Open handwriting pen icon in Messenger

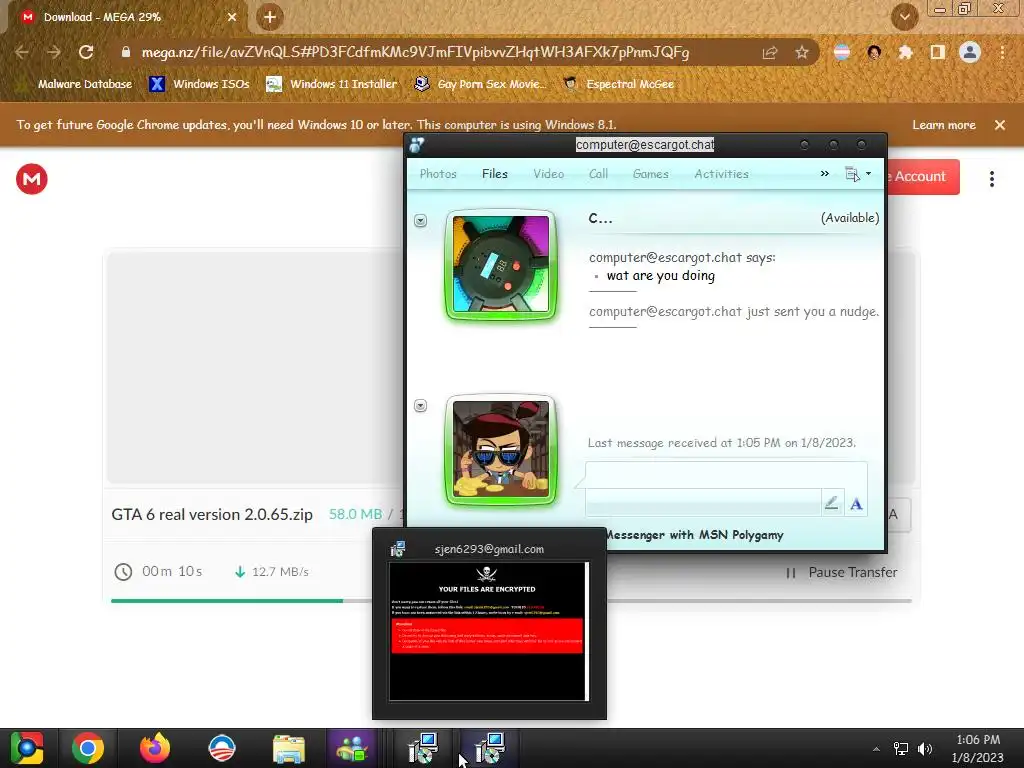[831, 503]
